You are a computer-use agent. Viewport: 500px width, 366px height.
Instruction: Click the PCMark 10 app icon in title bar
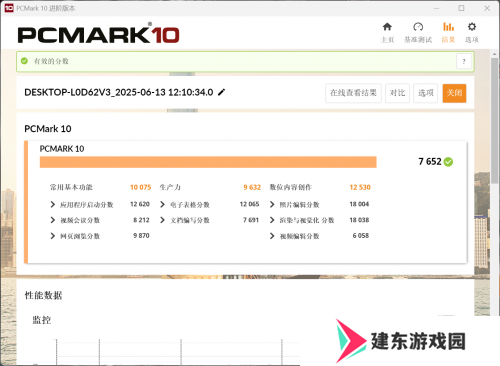pyautogui.click(x=9, y=8)
